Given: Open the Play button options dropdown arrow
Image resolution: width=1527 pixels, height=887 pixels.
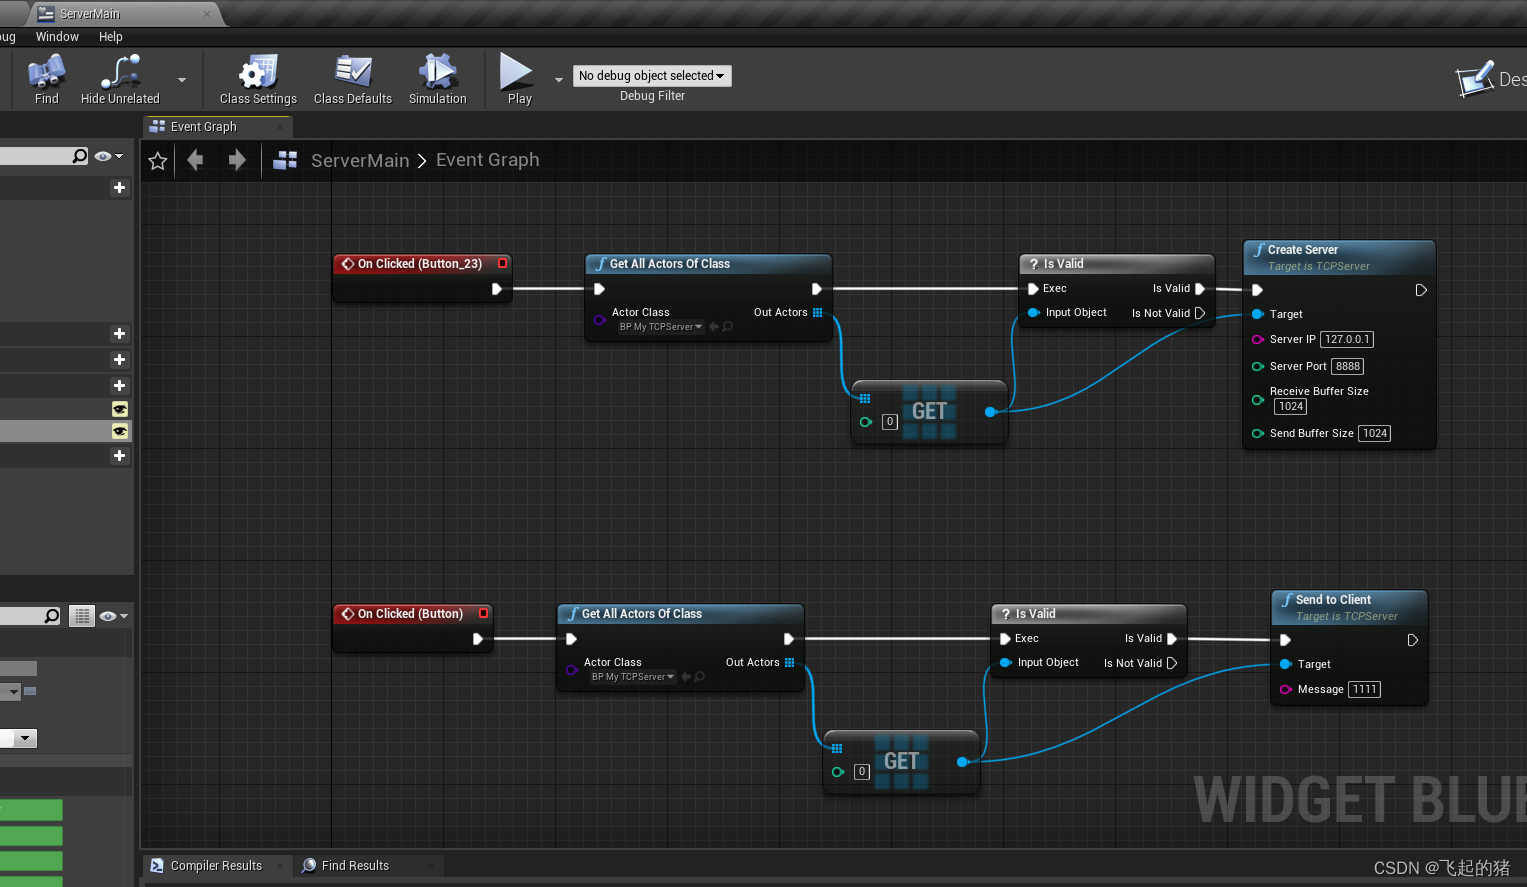Looking at the screenshot, I should [x=558, y=79].
